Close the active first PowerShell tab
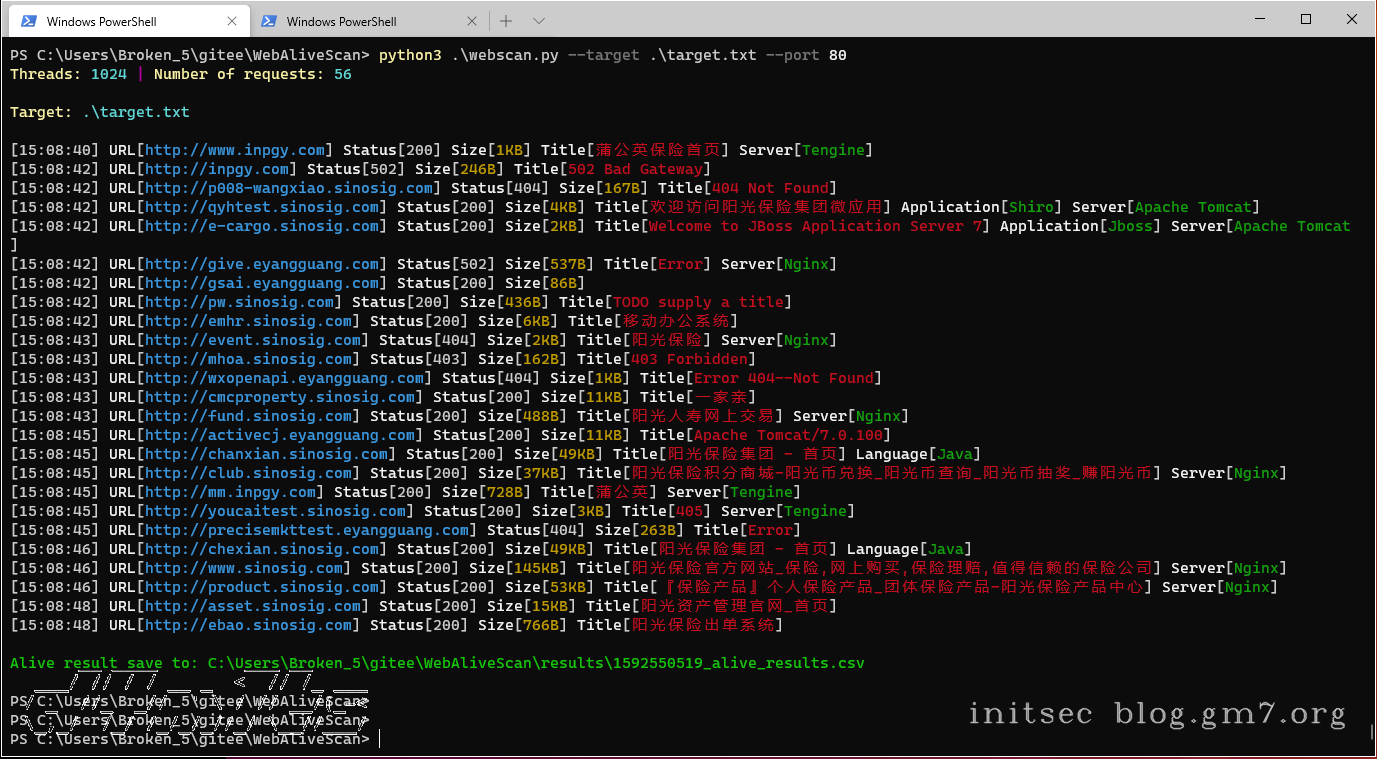 coord(232,21)
